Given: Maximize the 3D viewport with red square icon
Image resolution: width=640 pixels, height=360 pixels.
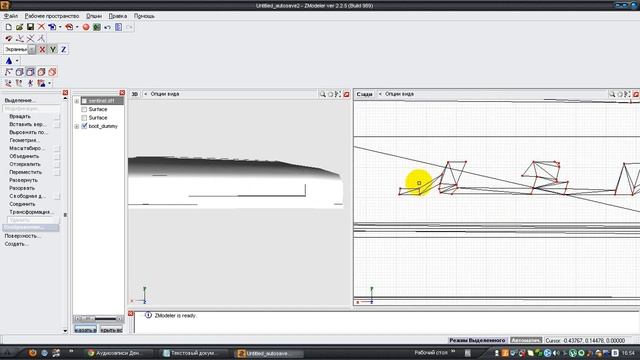Looking at the screenshot, I should tap(347, 94).
